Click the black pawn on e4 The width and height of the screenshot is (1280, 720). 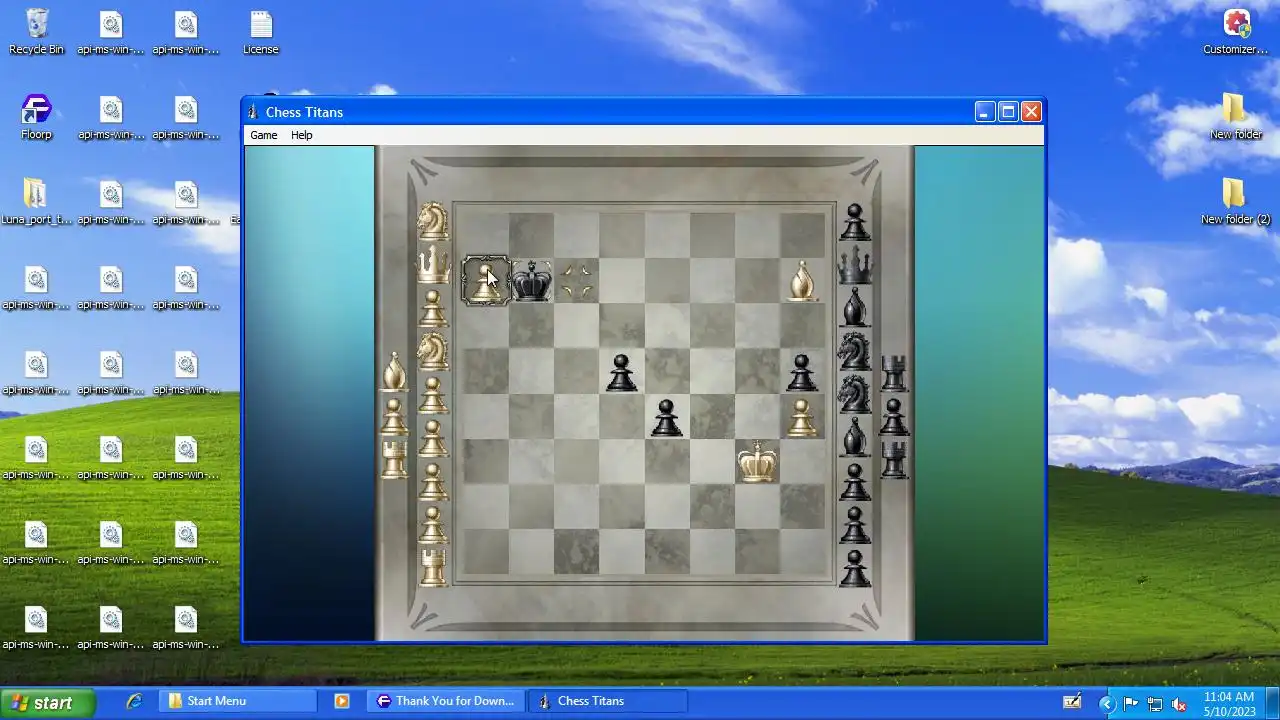[666, 417]
